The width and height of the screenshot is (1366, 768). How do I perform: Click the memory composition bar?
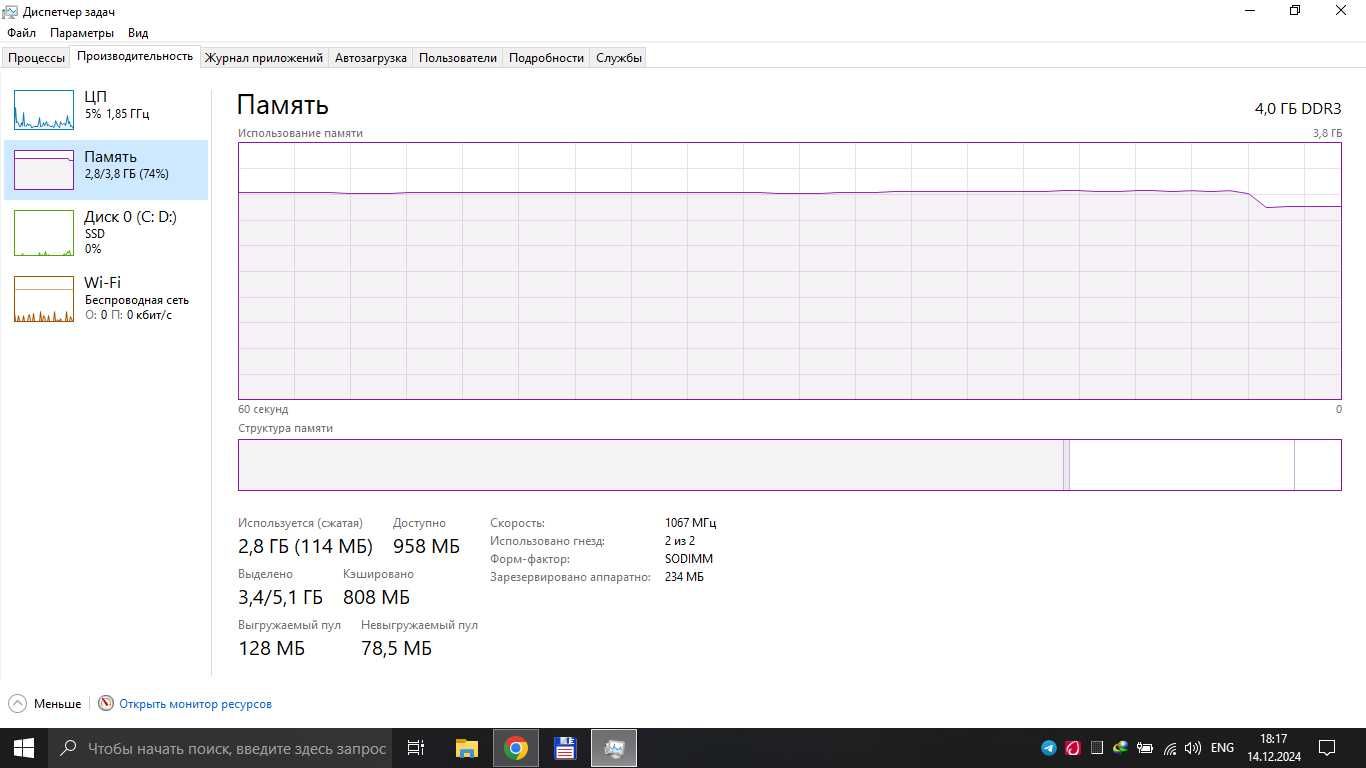coord(789,465)
